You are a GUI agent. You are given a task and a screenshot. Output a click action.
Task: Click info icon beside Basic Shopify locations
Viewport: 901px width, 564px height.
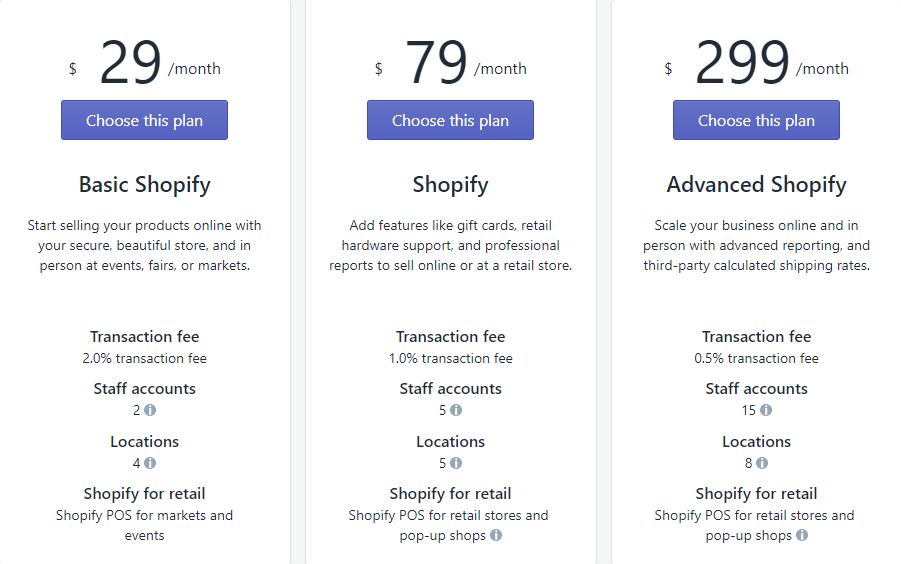pos(150,463)
